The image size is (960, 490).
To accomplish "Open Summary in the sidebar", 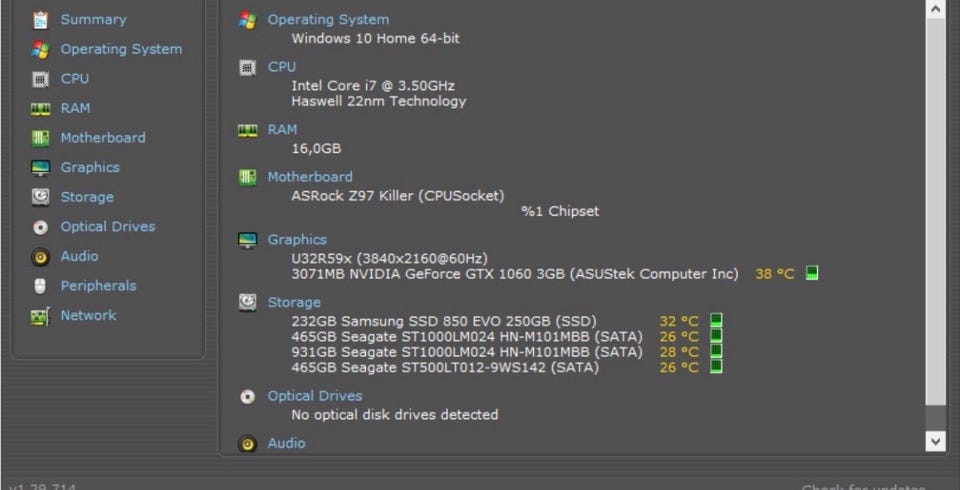I will (93, 20).
